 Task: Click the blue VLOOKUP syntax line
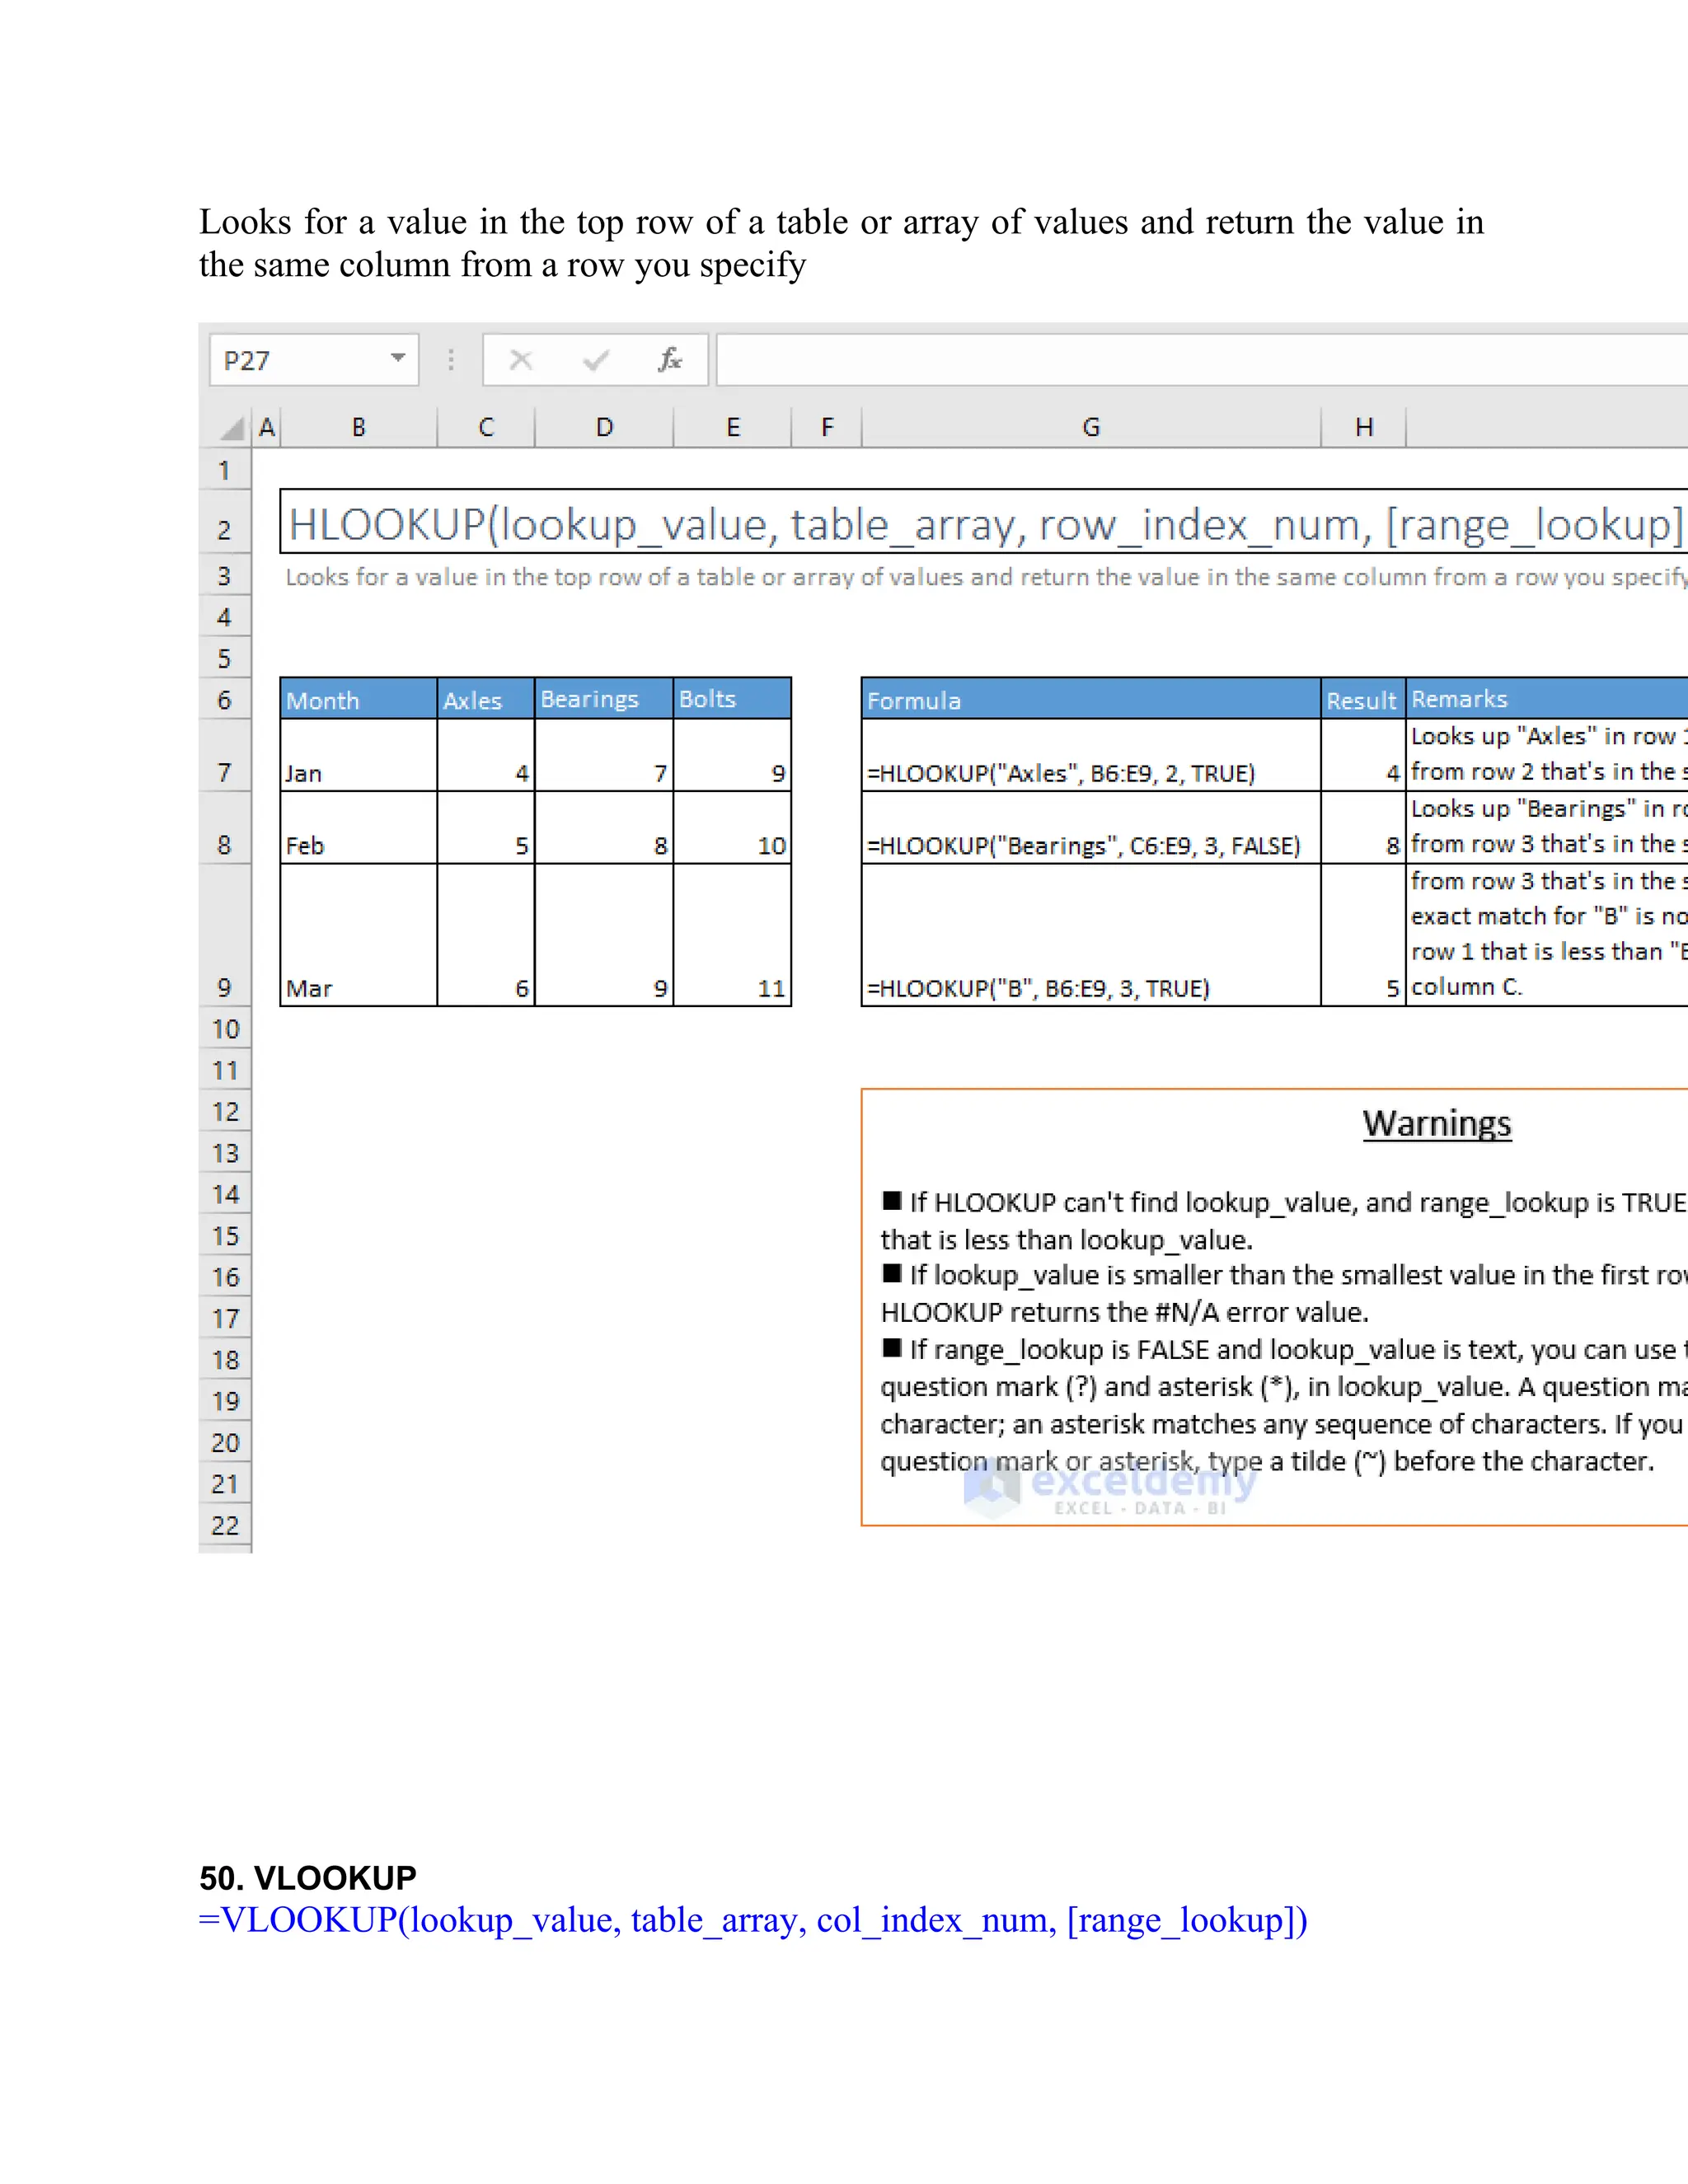[x=753, y=1921]
